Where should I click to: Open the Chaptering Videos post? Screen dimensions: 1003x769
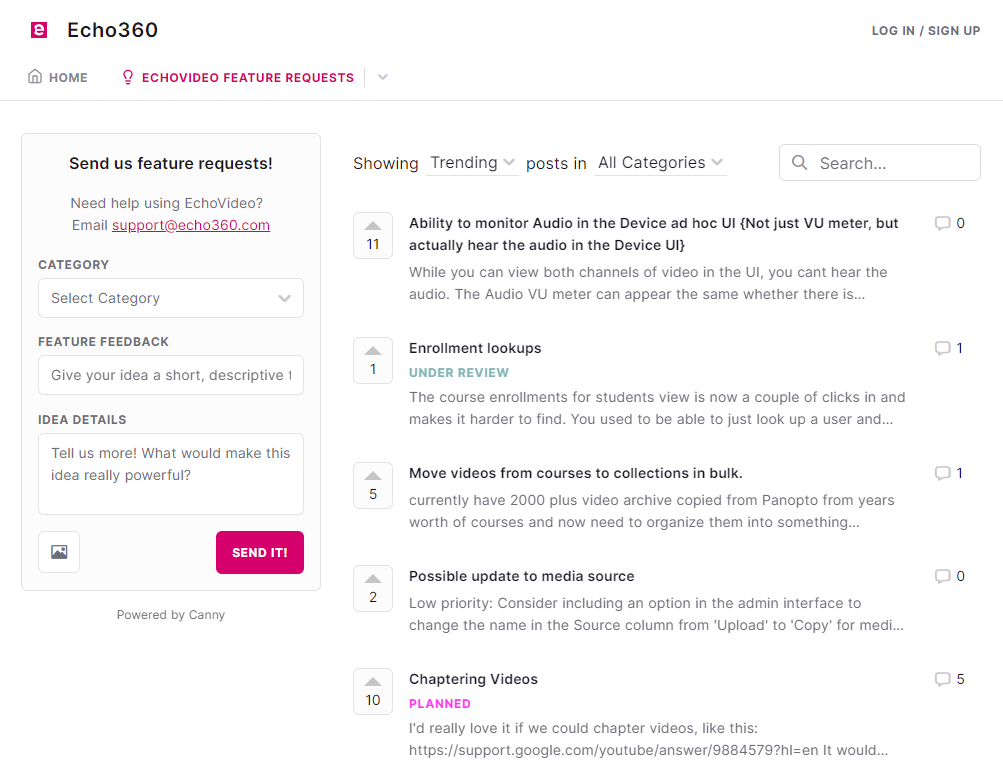473,679
